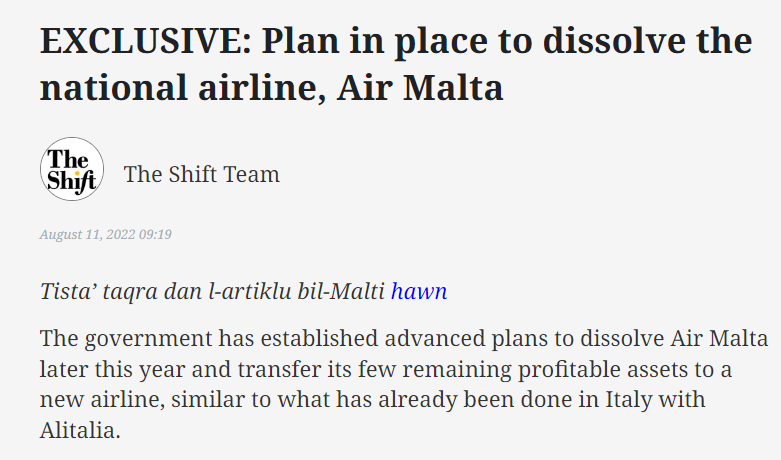Click the italic phrase "Tista' taqra"
The width and height of the screenshot is (781, 460).
pos(92,292)
